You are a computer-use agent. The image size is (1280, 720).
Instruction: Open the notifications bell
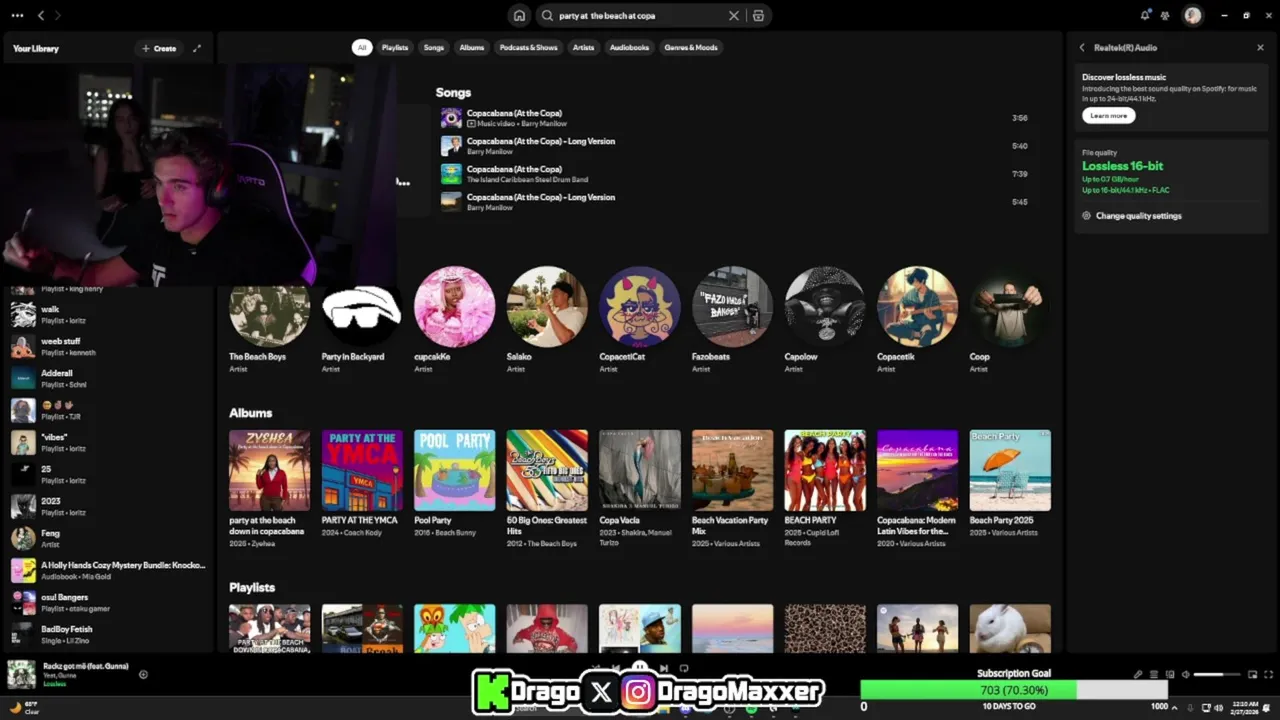coord(1145,15)
